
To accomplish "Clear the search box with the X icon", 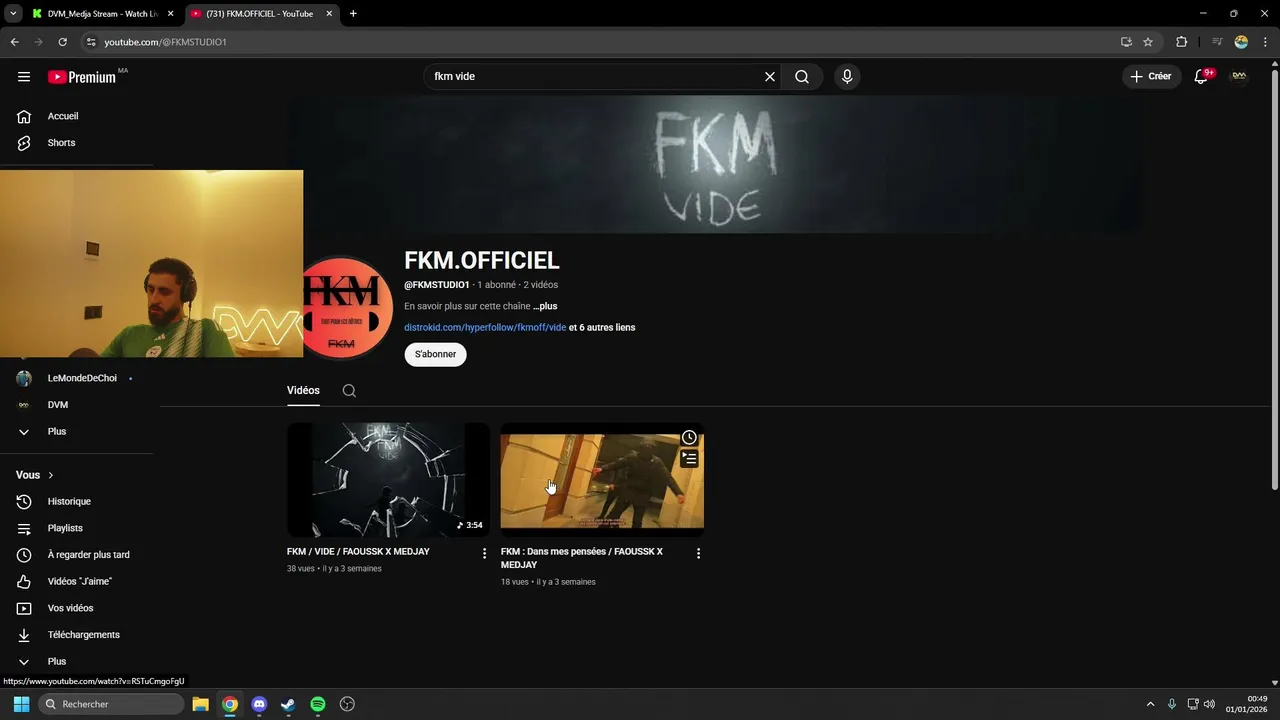I will [x=770, y=77].
